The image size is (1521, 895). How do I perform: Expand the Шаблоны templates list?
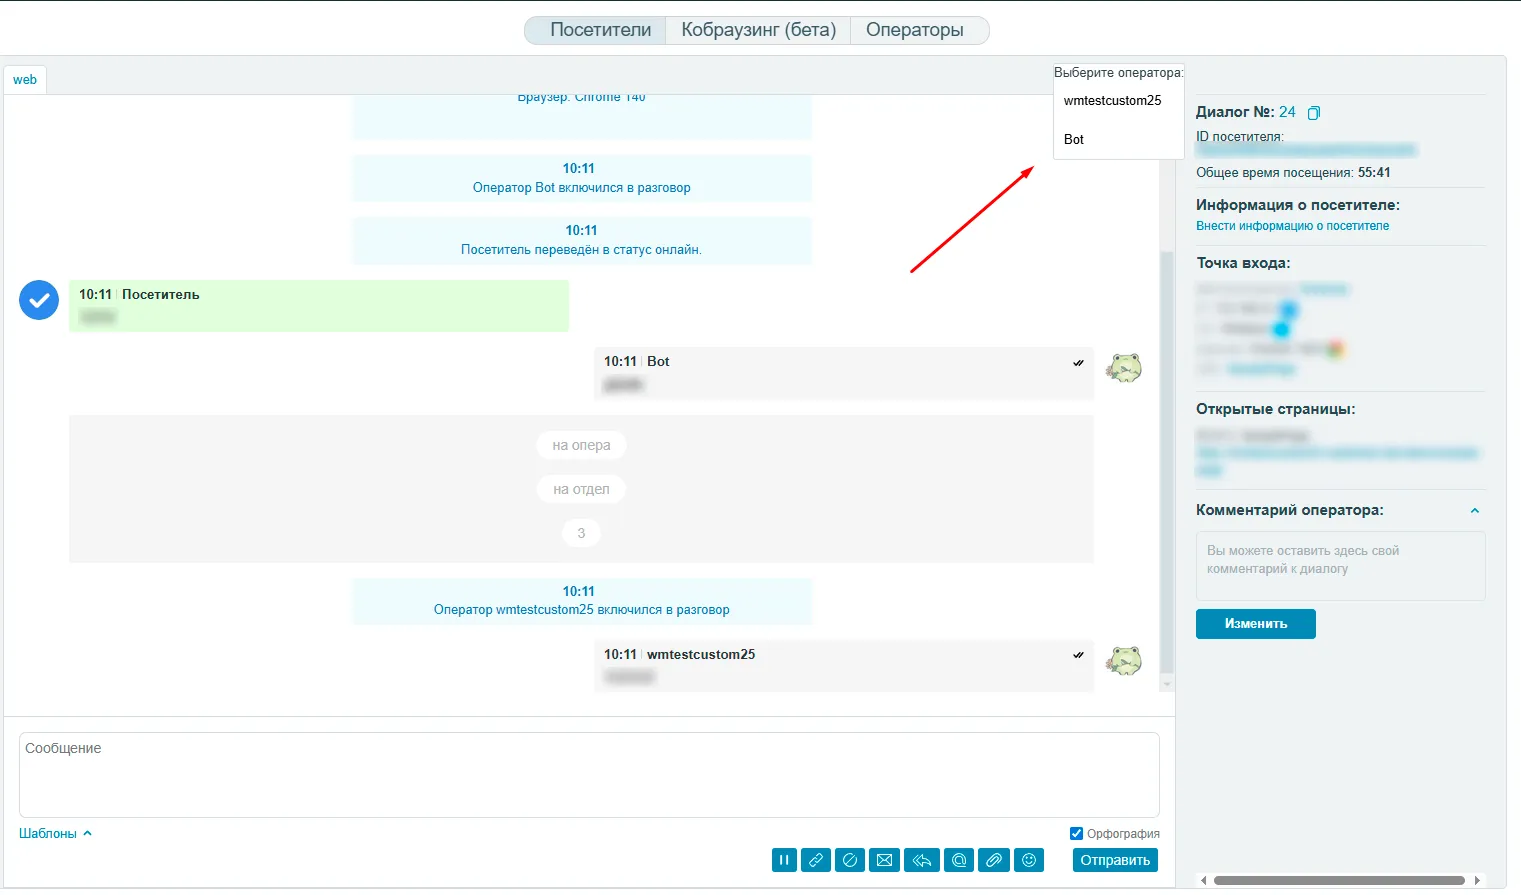click(x=55, y=833)
